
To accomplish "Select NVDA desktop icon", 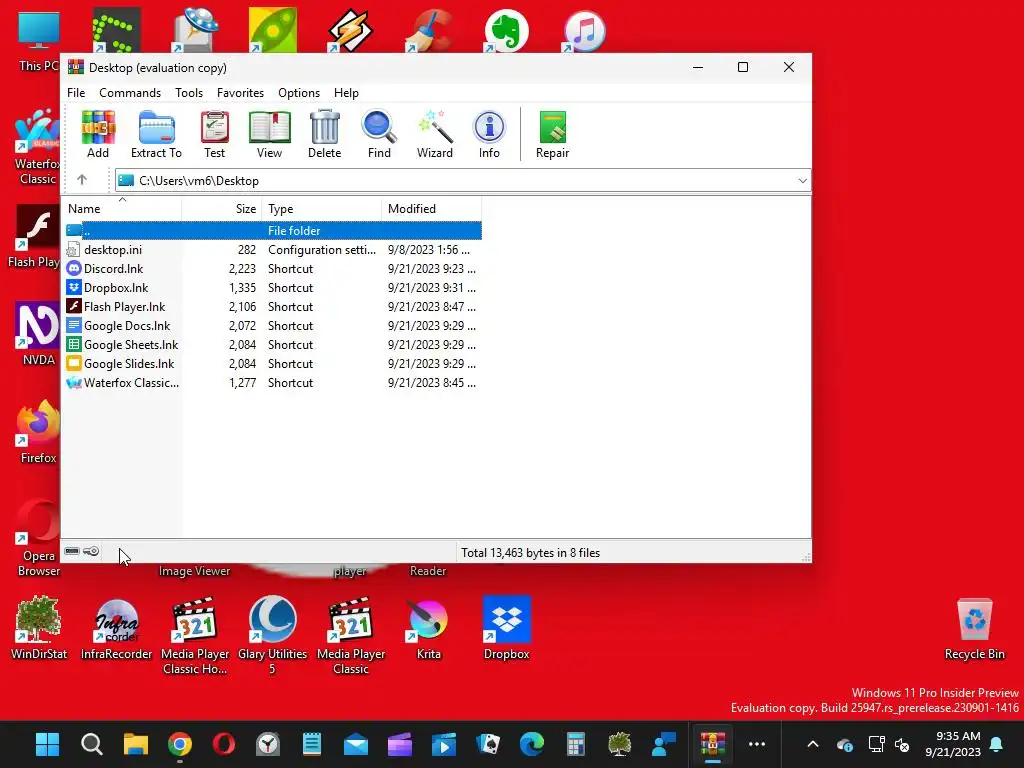I will coord(39,333).
